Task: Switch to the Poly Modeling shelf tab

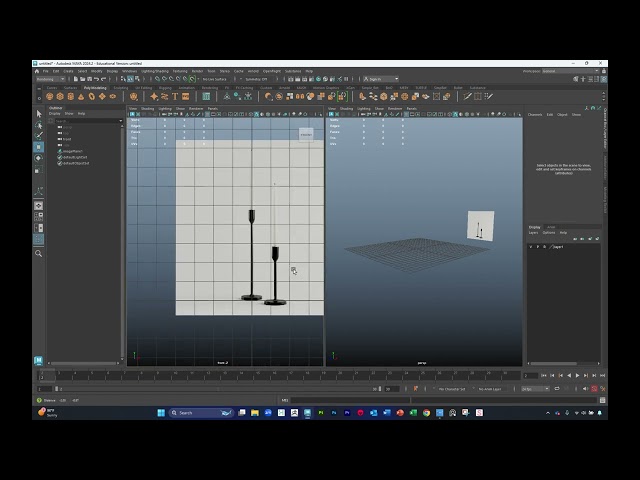Action: (x=95, y=88)
